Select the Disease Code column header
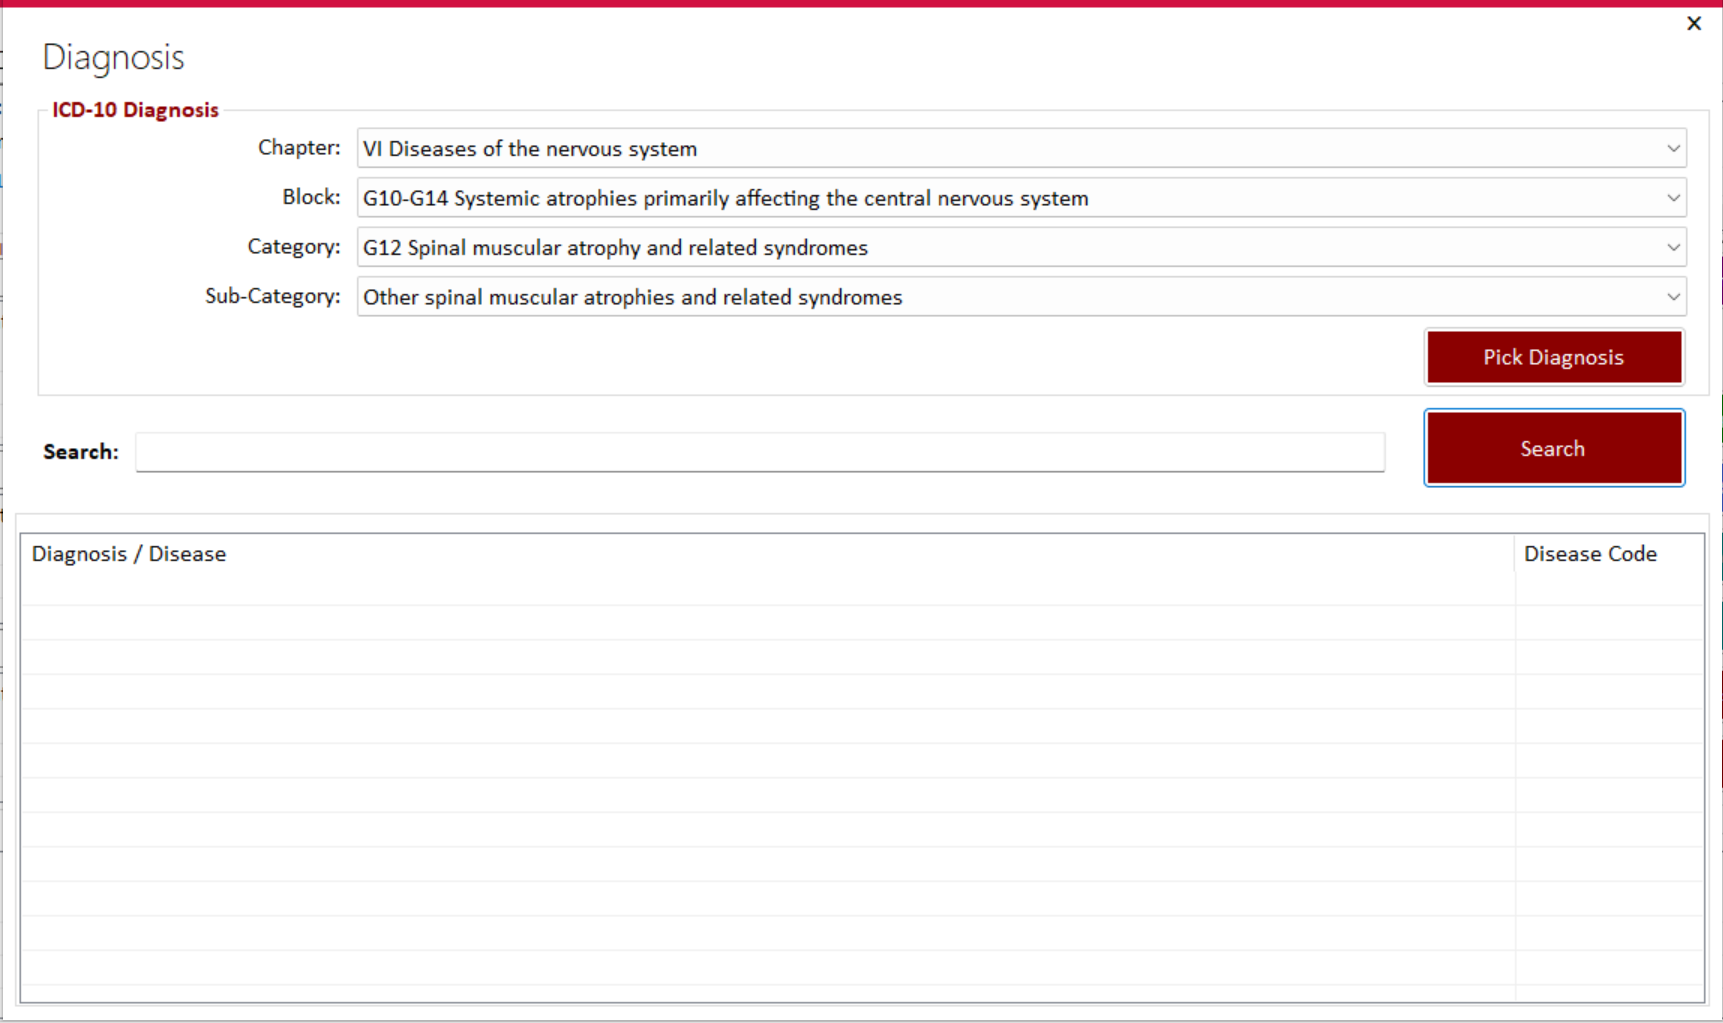 (1609, 554)
